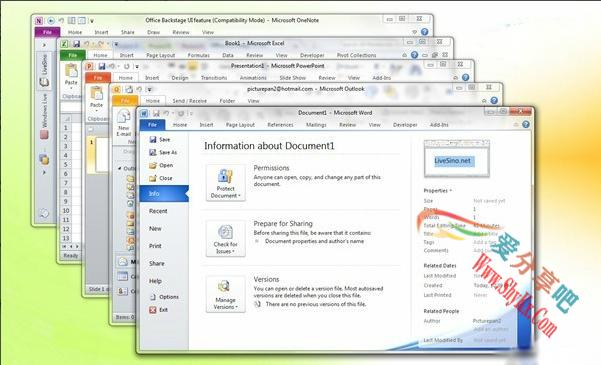601x365 pixels.
Task: Open the Manage Versions dropdown
Action: pyautogui.click(x=226, y=294)
